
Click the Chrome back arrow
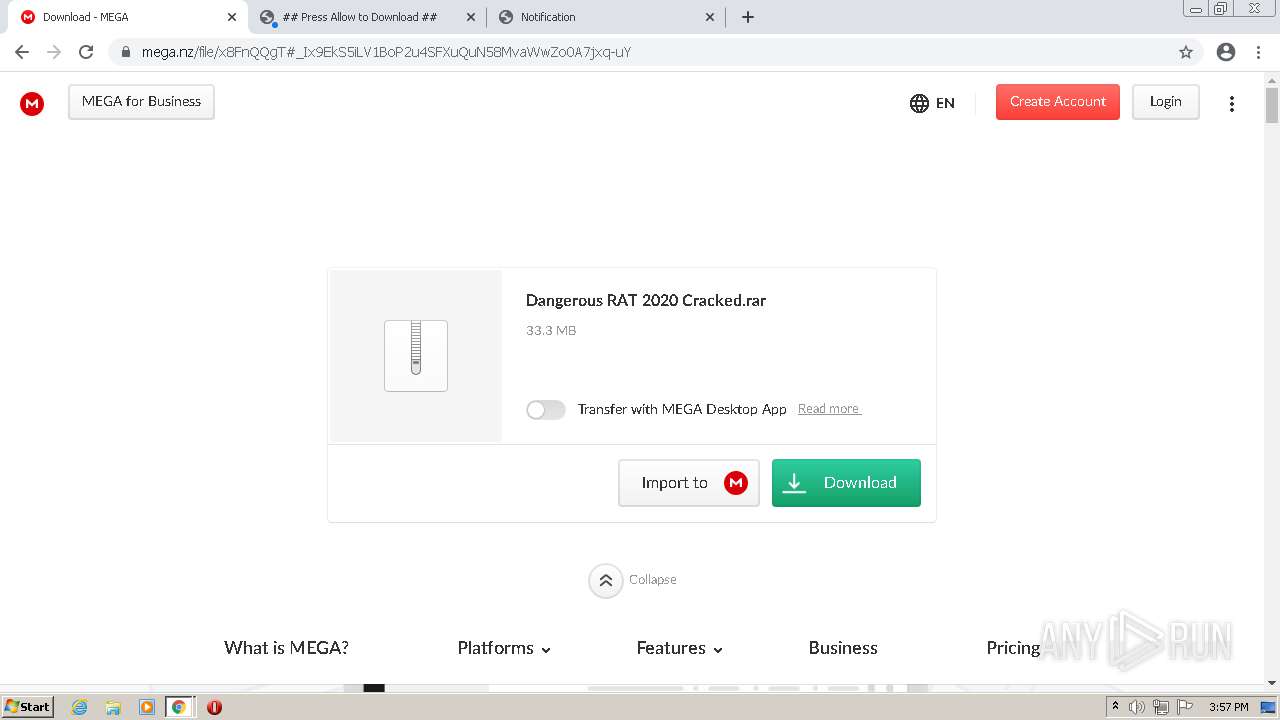22,52
